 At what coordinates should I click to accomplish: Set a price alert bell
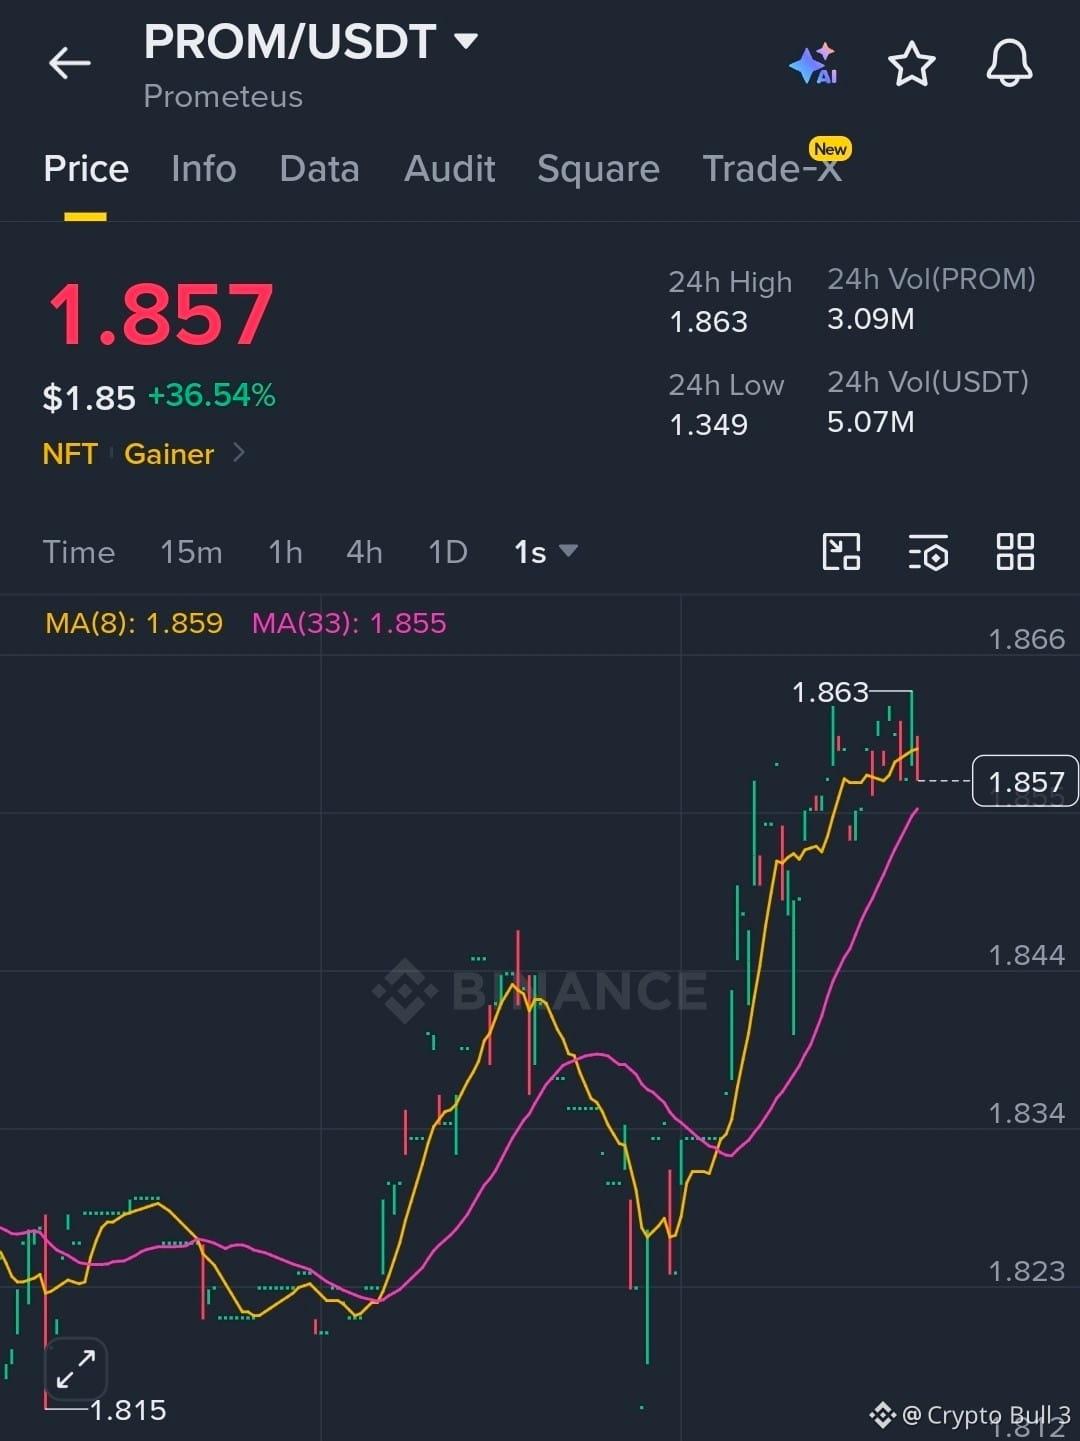pyautogui.click(x=1009, y=63)
